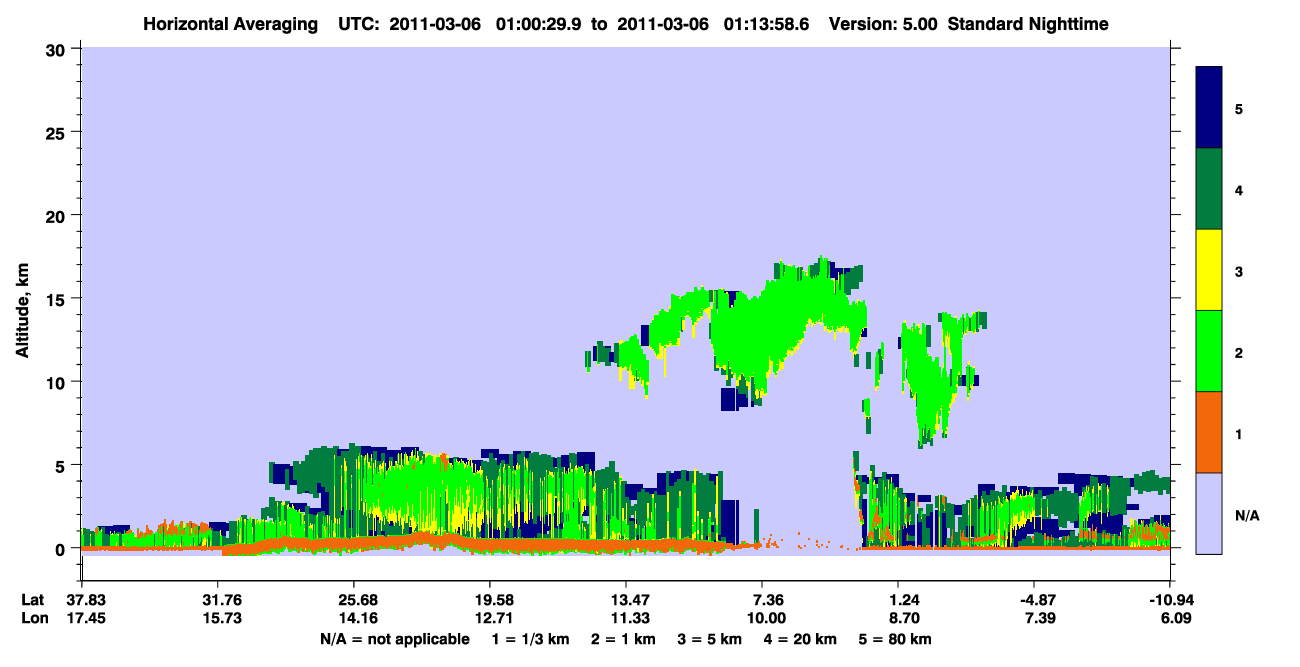Click the dark blue colorbar segment labeled 5
This screenshot has height=667, width=1300.
1209,107
